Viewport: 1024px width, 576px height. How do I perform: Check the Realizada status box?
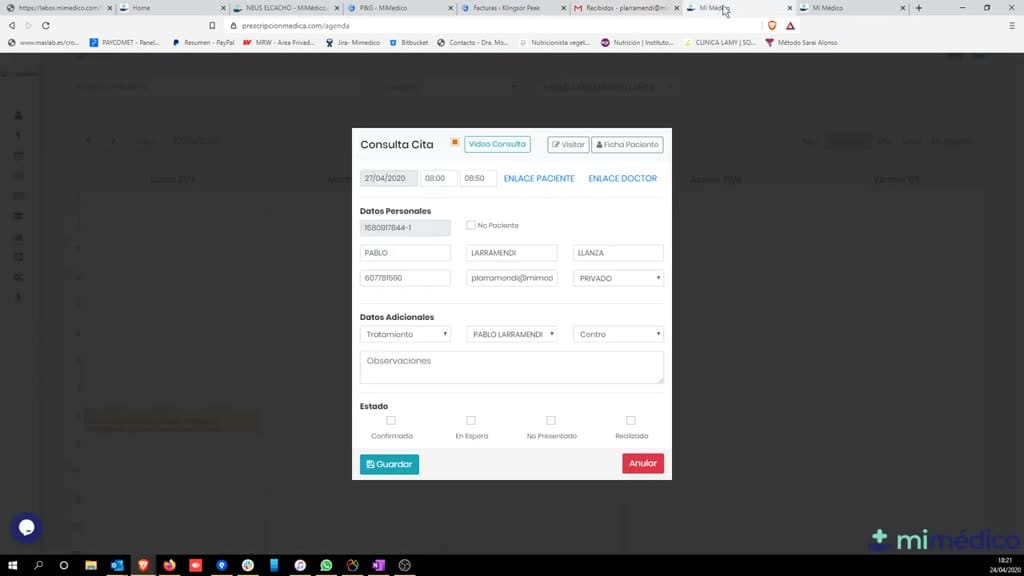631,421
